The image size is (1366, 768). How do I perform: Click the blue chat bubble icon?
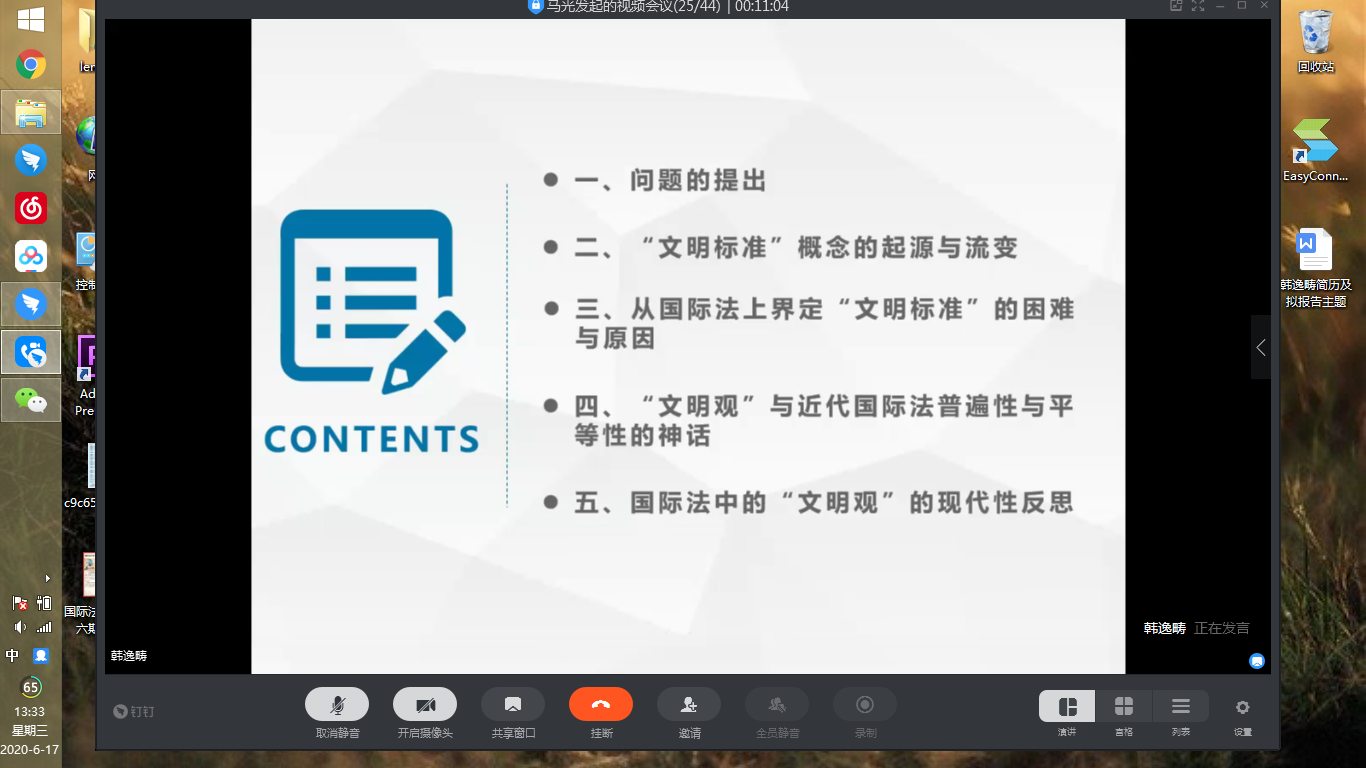pyautogui.click(x=1257, y=661)
